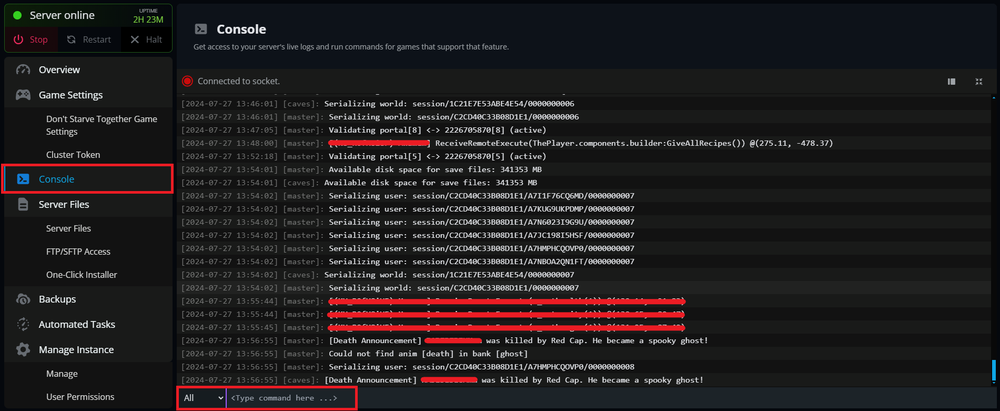The height and width of the screenshot is (411, 1000).
Task: Click the Automated Tasks icon
Action: tap(23, 324)
